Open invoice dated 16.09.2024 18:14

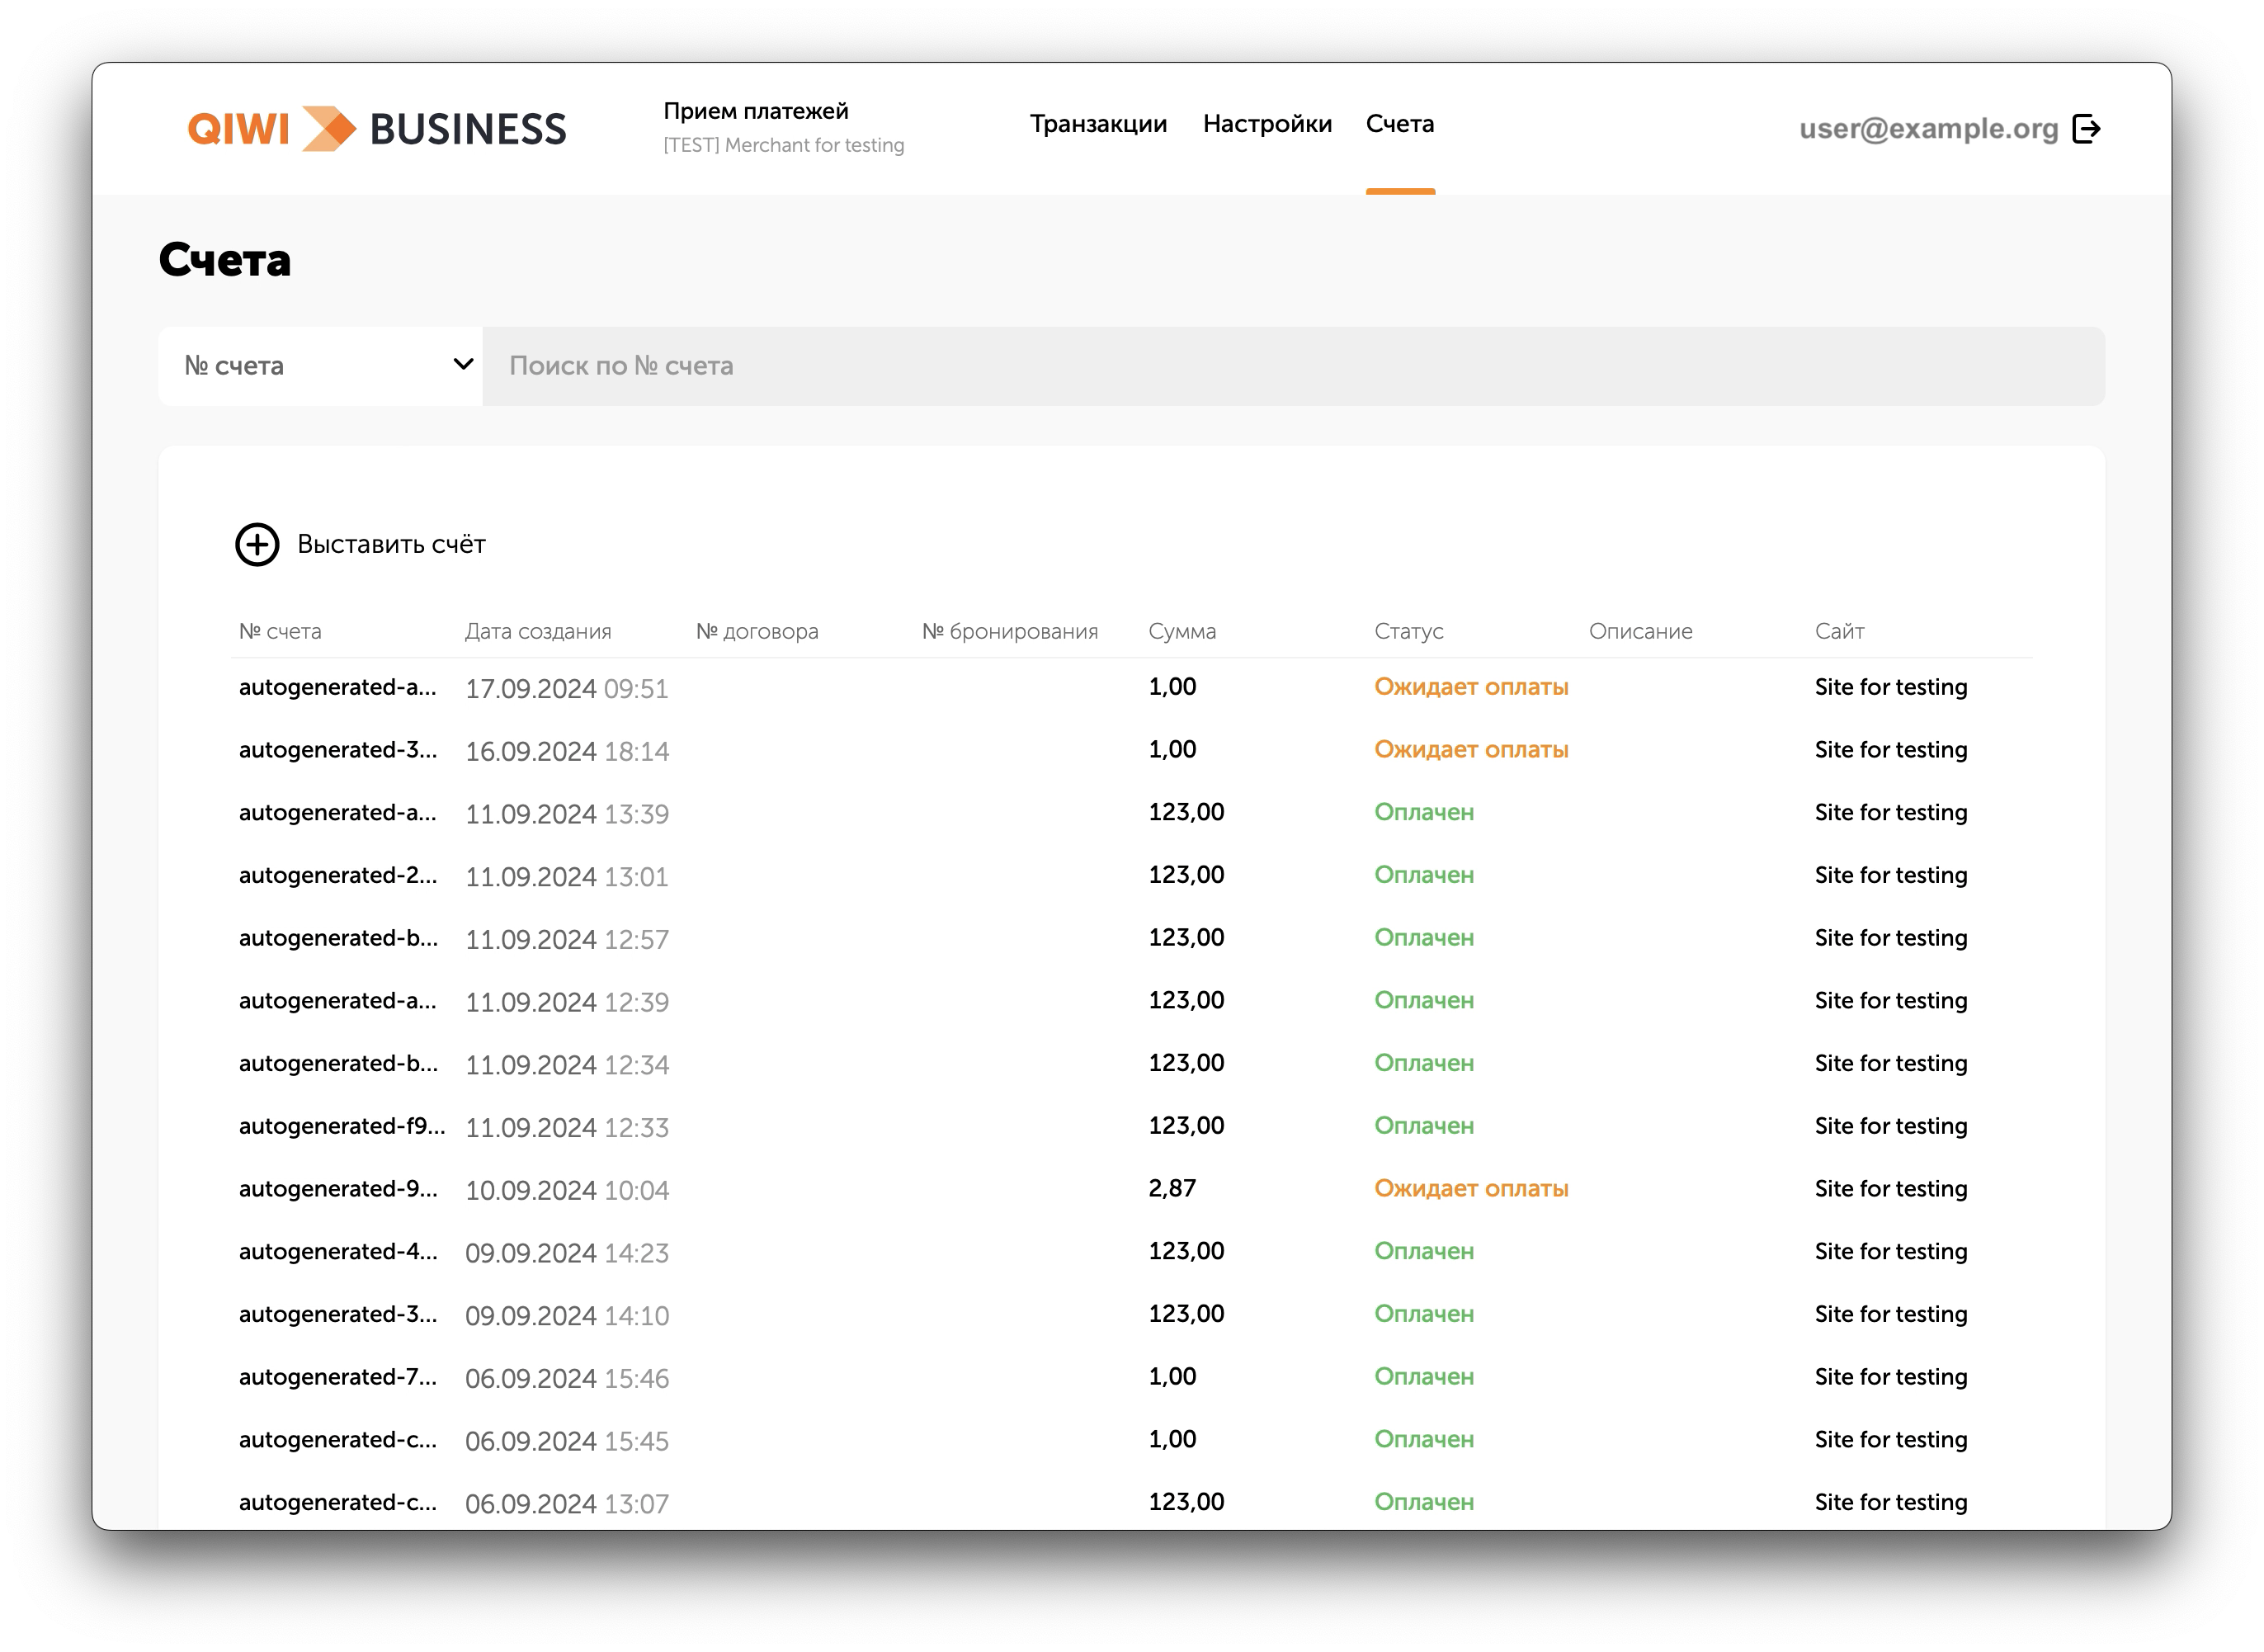[566, 752]
